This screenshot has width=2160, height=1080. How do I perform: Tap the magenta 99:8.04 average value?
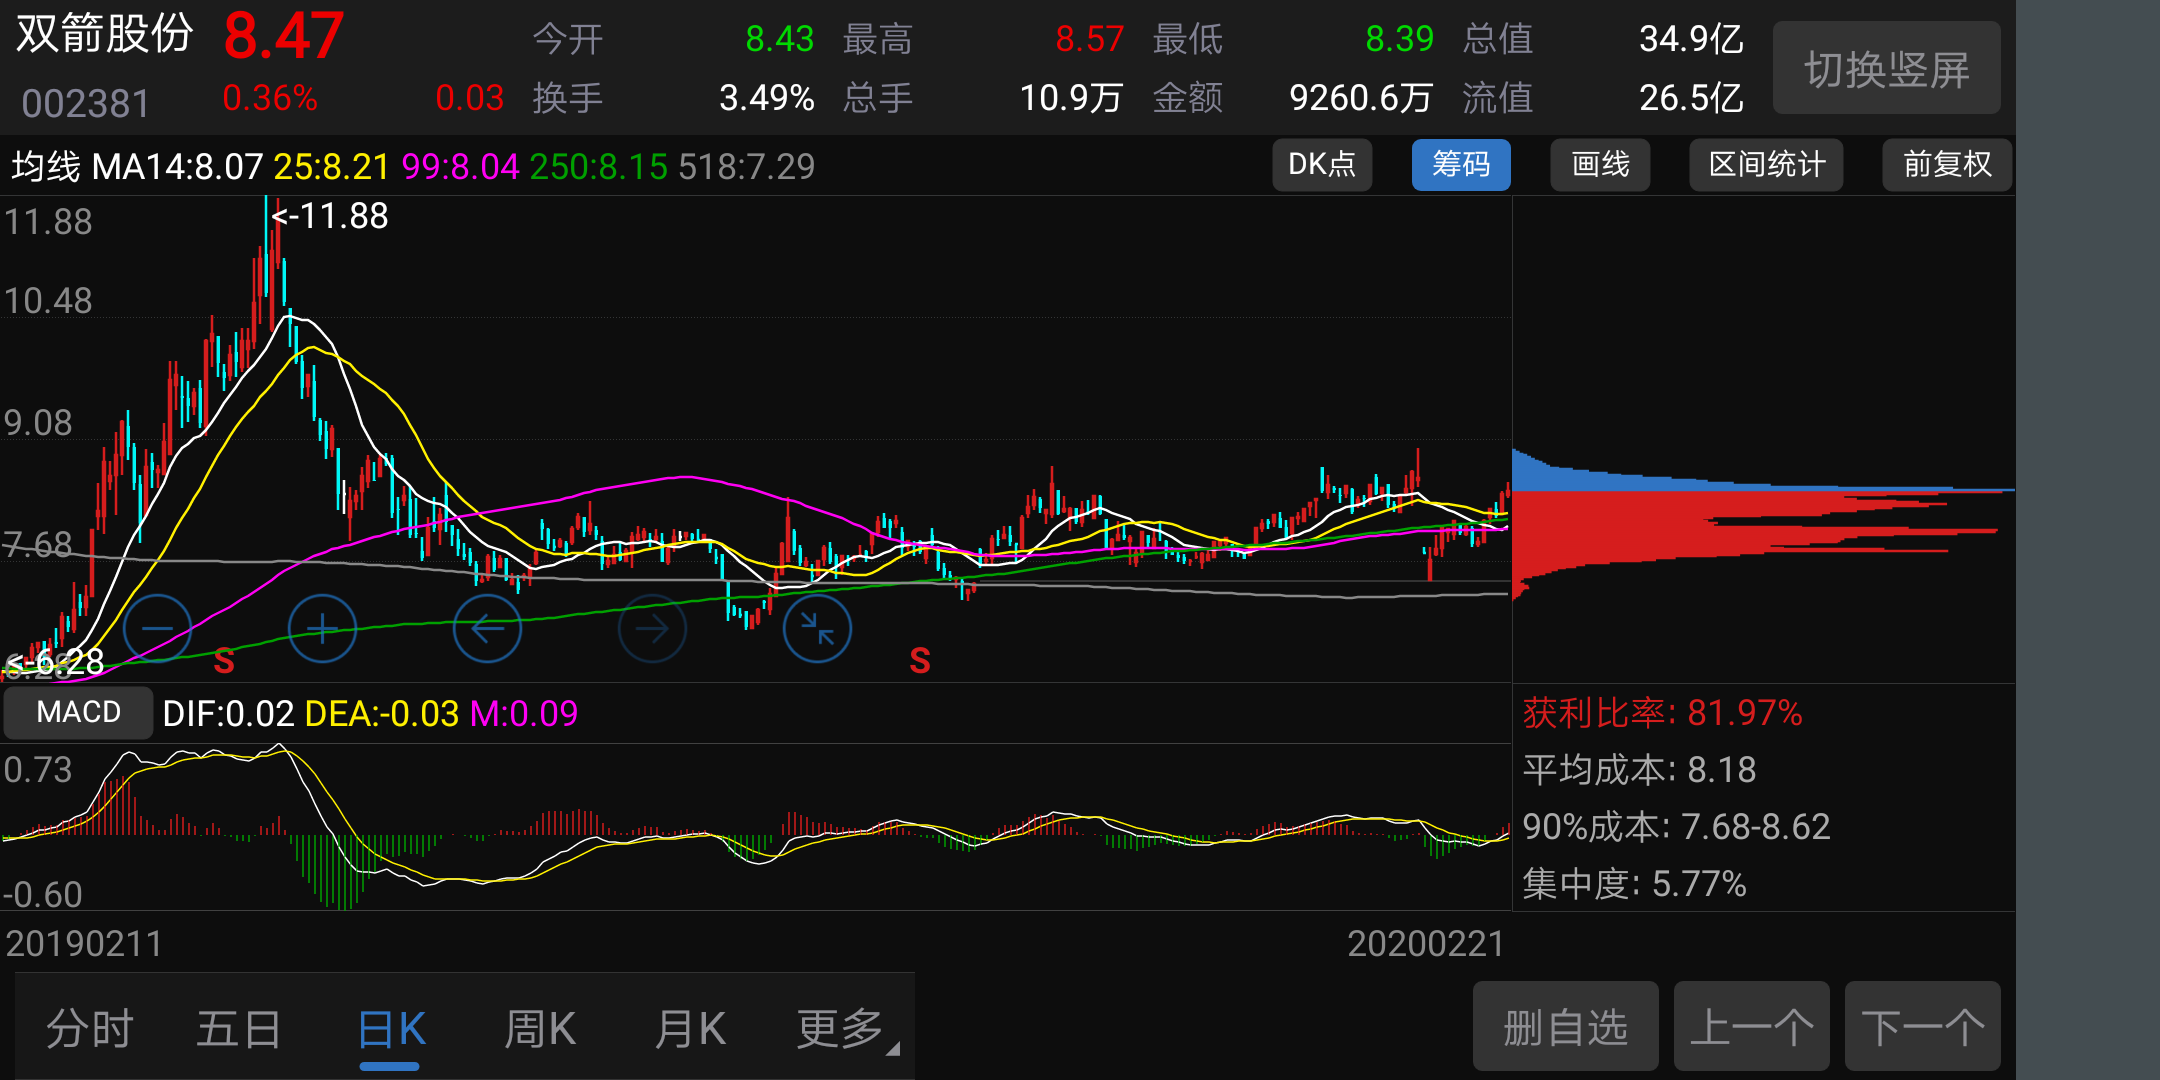point(460,166)
